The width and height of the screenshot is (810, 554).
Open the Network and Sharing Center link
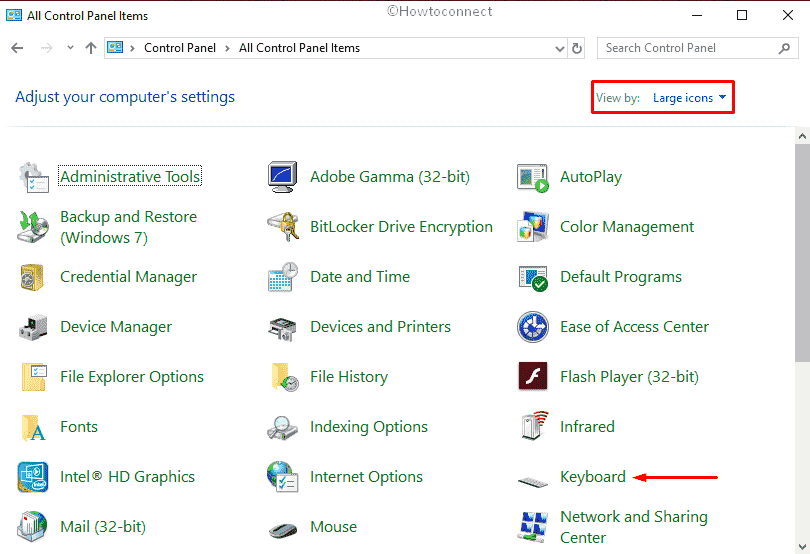click(634, 527)
